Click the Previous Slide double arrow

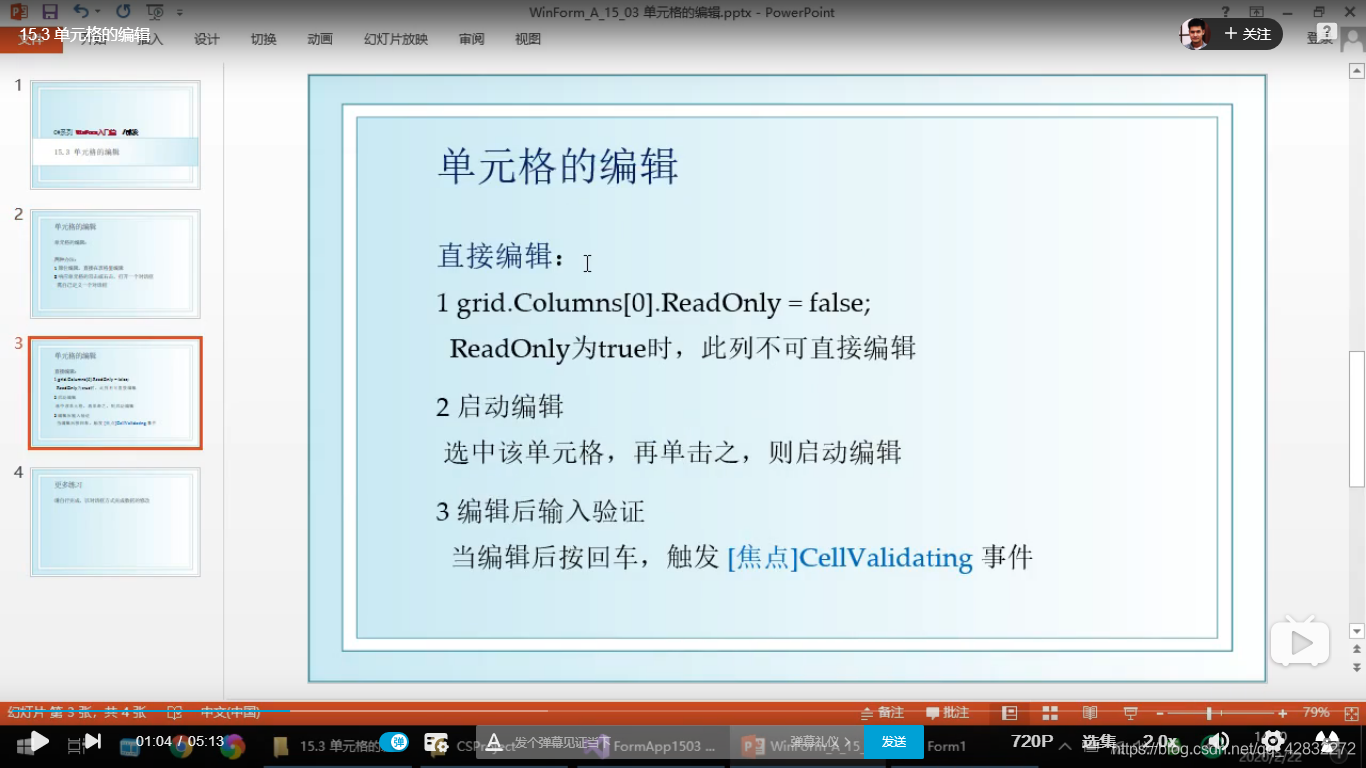click(x=1357, y=651)
